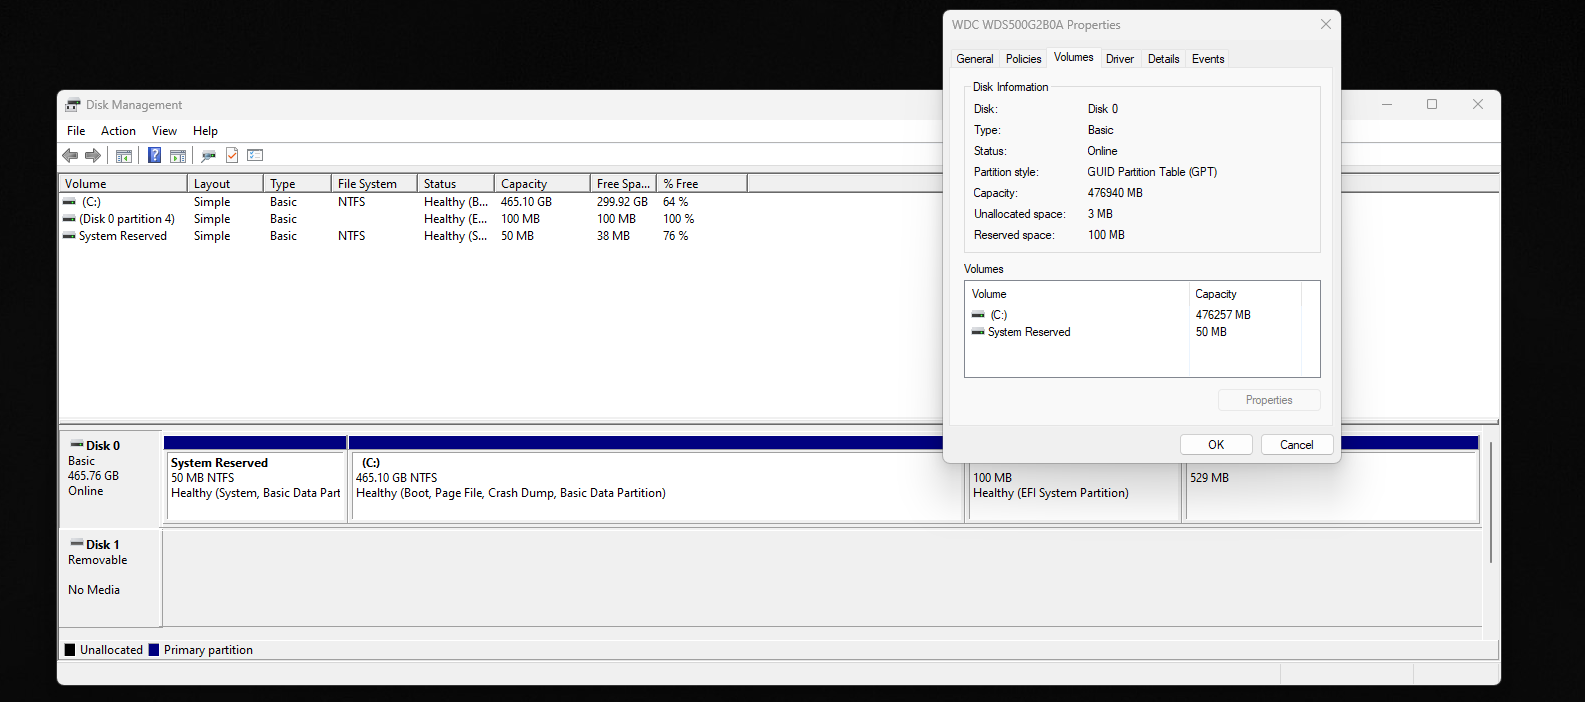1585x702 pixels.
Task: Click the Properties button below Volumes list
Action: (1269, 400)
